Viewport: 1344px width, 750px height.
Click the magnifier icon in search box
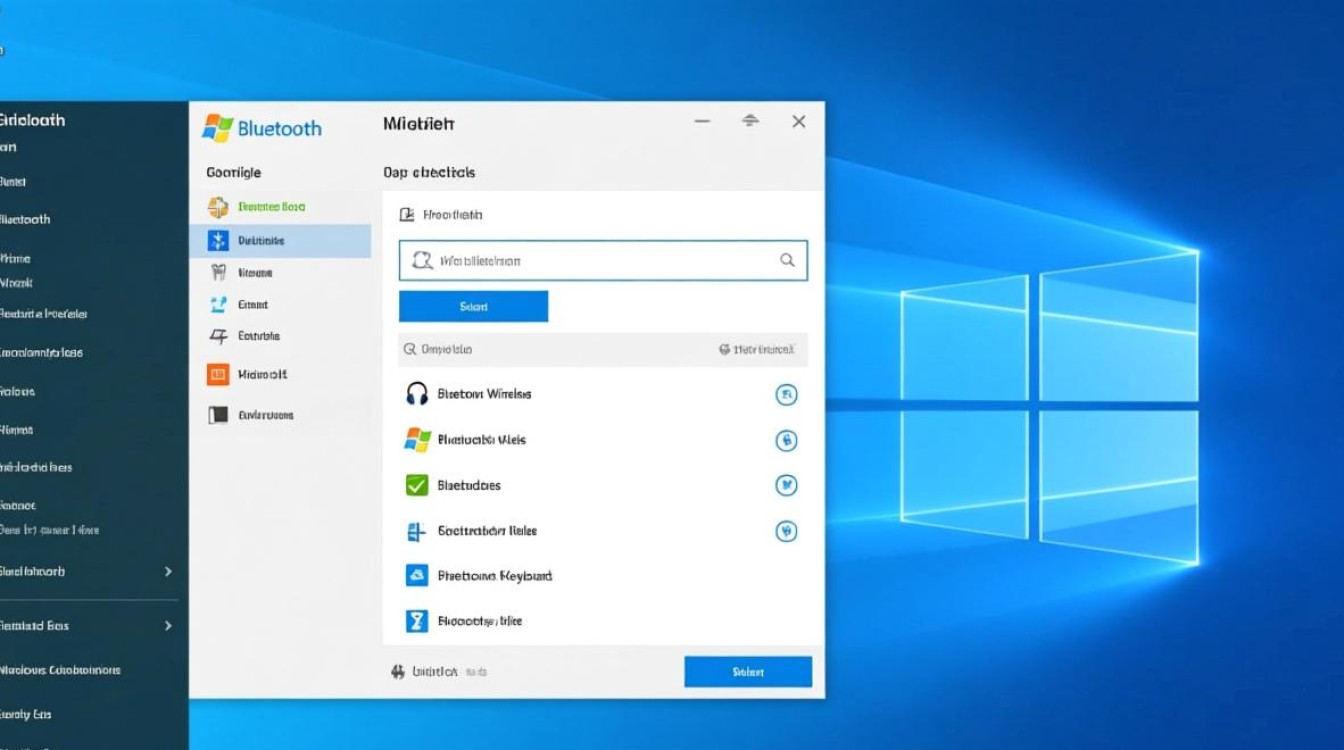point(787,260)
